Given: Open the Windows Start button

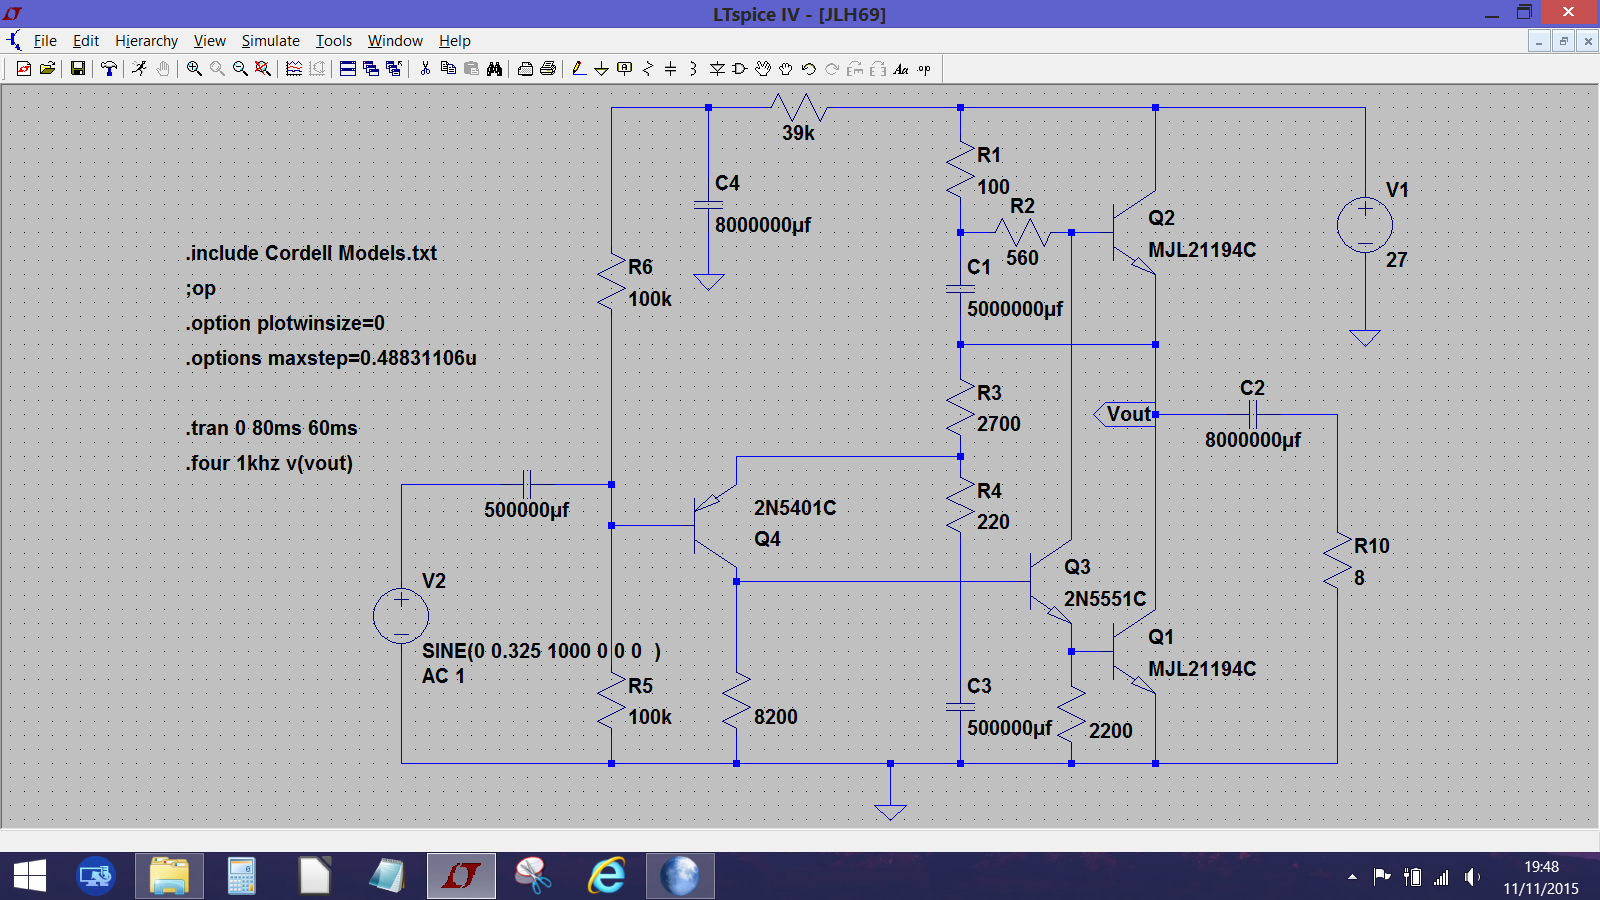Looking at the screenshot, I should (30, 876).
